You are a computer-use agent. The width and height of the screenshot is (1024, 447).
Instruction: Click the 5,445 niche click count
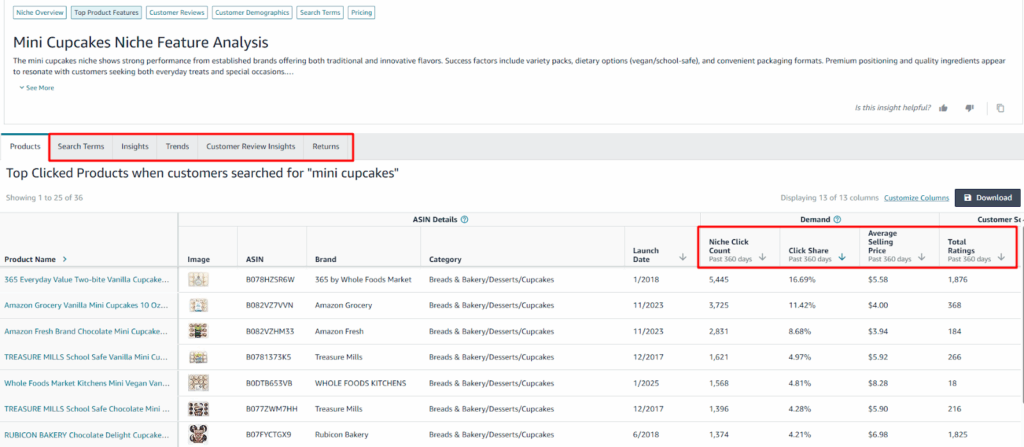click(x=719, y=279)
